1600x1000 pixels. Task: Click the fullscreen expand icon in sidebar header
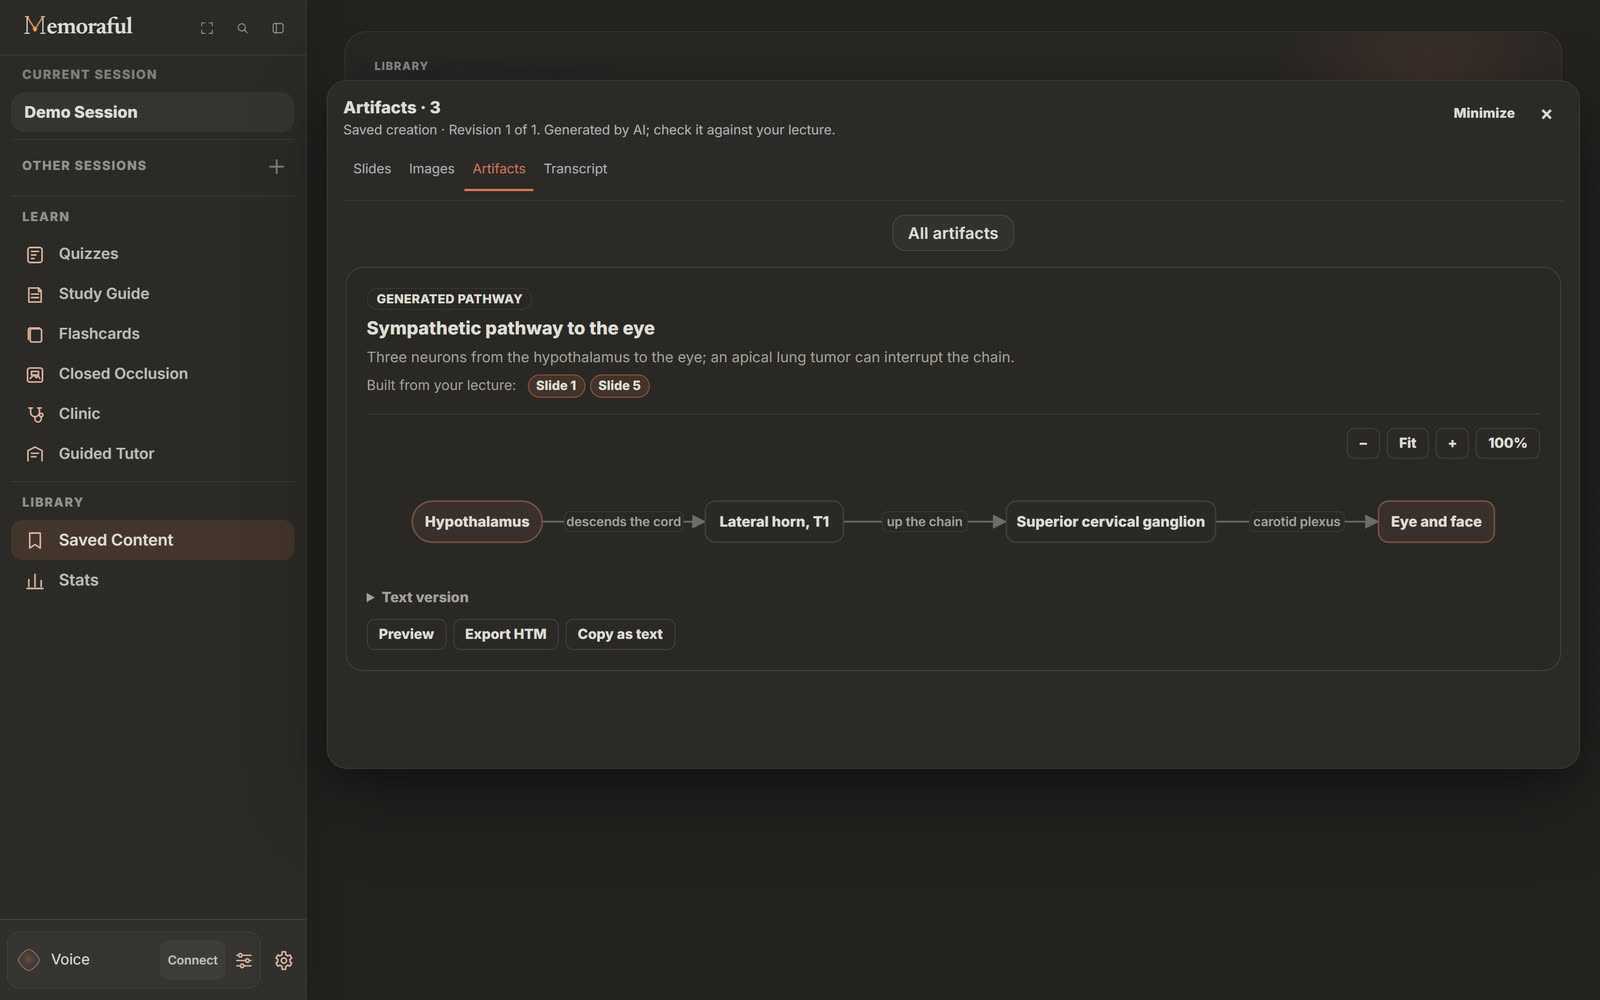tap(207, 28)
